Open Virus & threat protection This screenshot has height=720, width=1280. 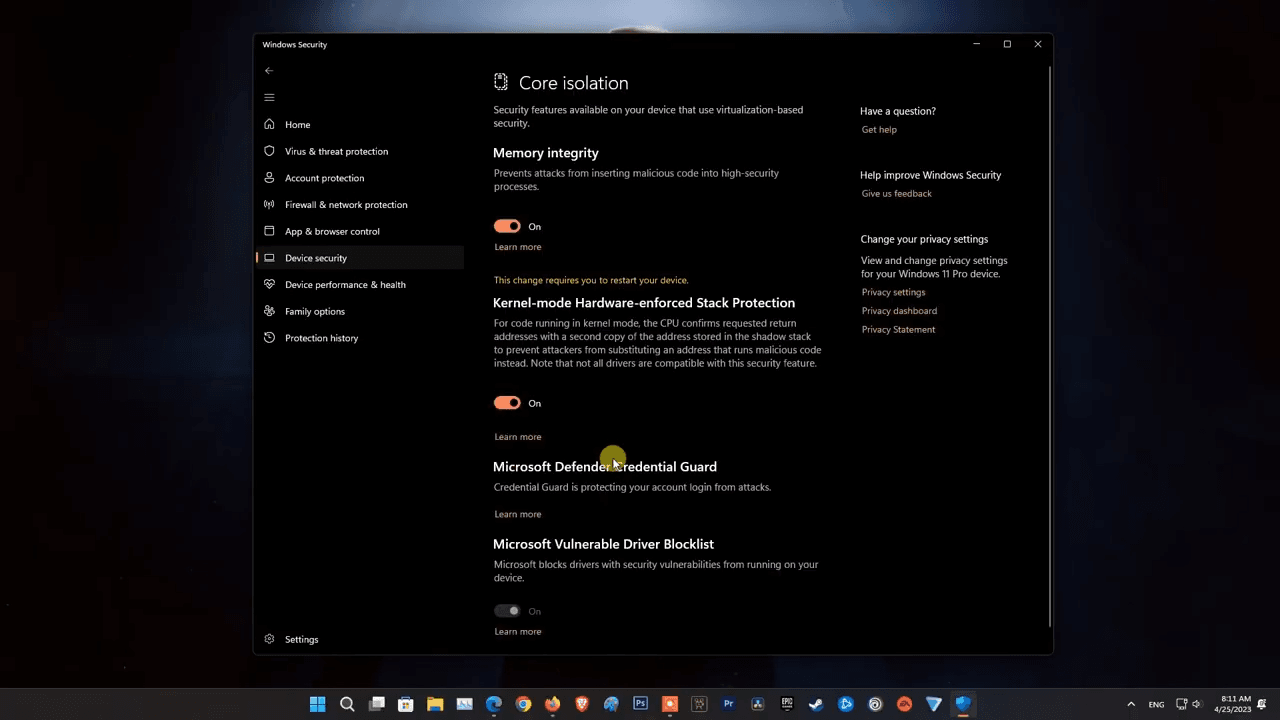tap(360, 151)
